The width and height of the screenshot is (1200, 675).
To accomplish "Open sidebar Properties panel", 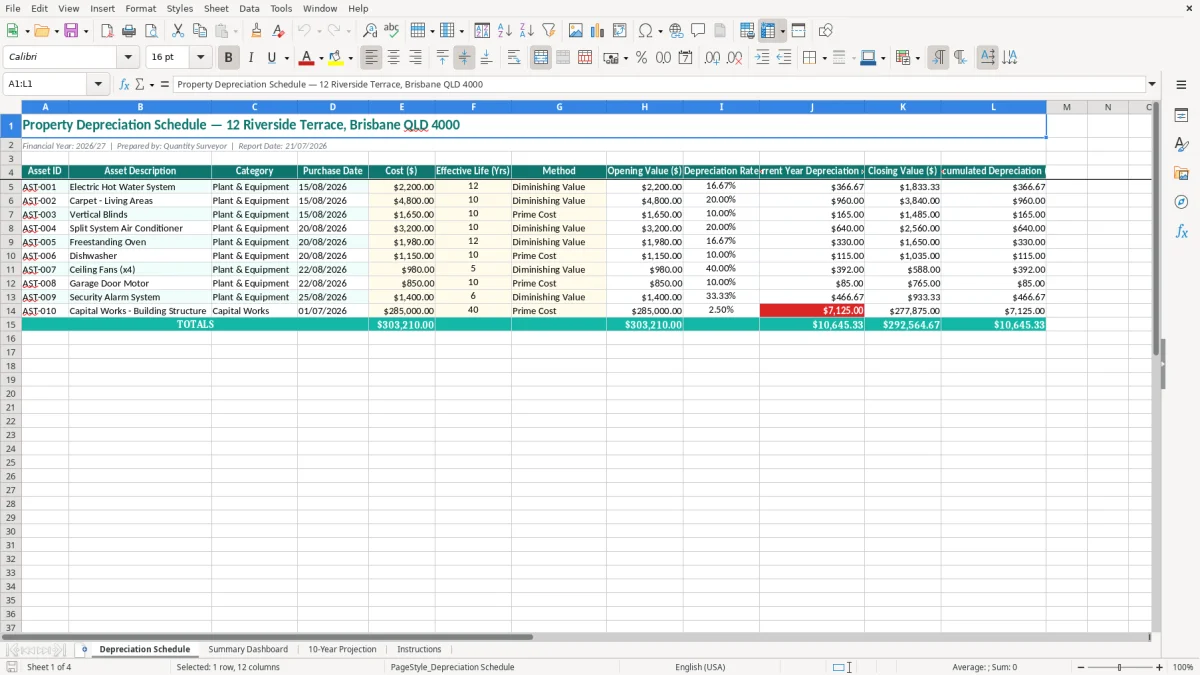I will [x=1181, y=115].
